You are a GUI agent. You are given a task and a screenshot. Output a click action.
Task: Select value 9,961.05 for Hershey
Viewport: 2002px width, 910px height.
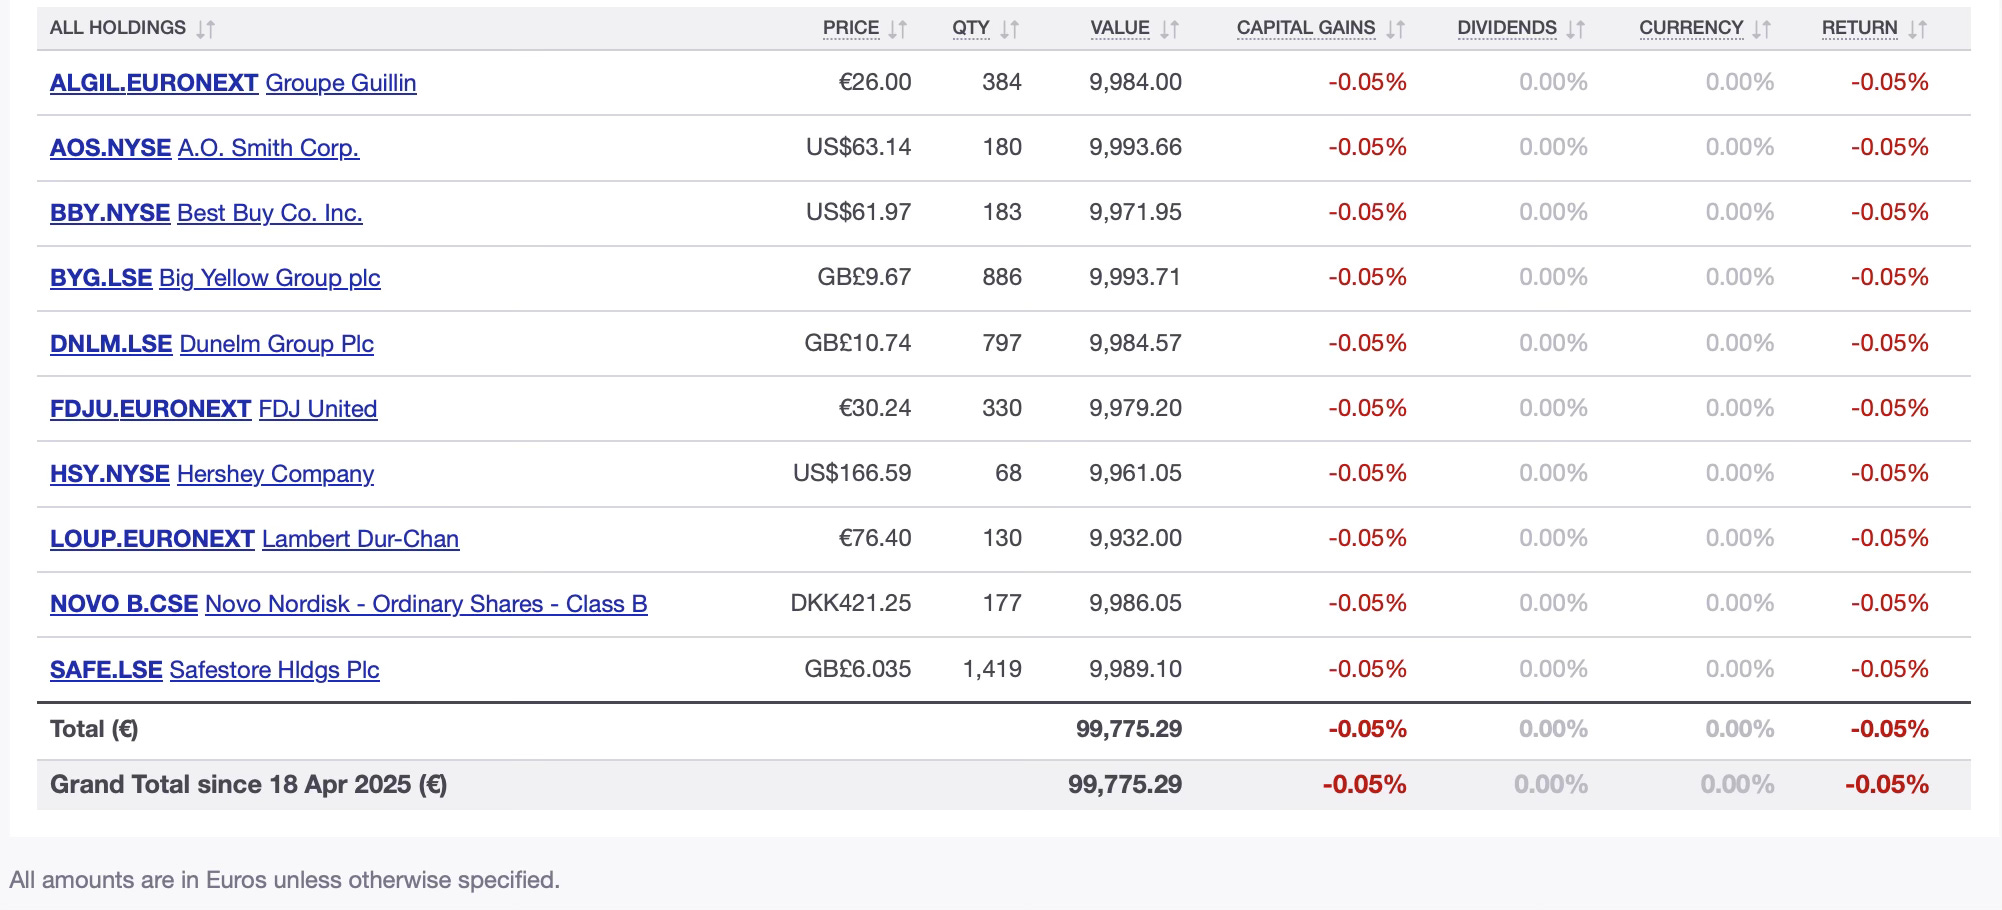click(x=1136, y=473)
